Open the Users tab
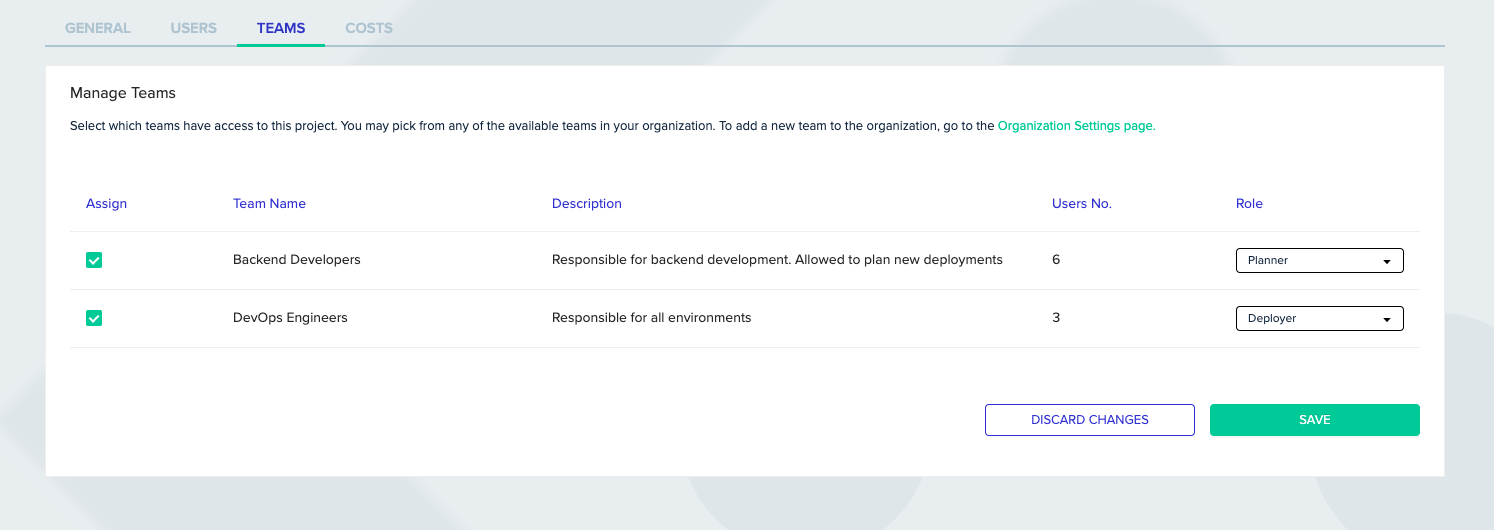Image resolution: width=1494 pixels, height=530 pixels. pos(194,28)
